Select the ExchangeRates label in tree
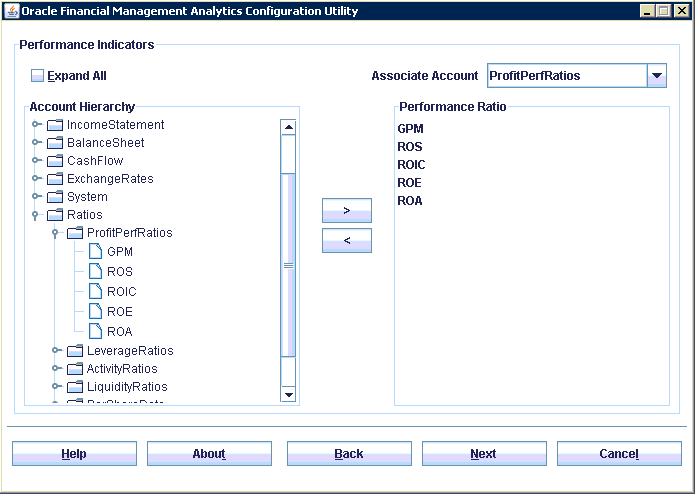This screenshot has width=695, height=494. [110, 179]
